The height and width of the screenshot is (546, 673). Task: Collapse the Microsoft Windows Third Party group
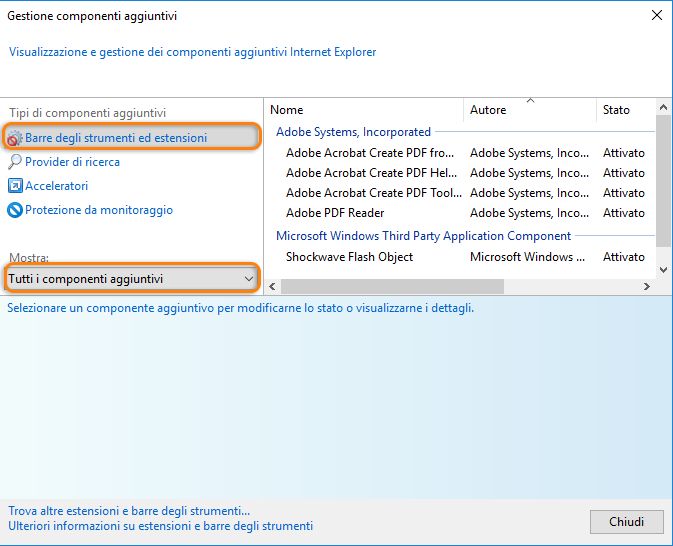pos(423,236)
